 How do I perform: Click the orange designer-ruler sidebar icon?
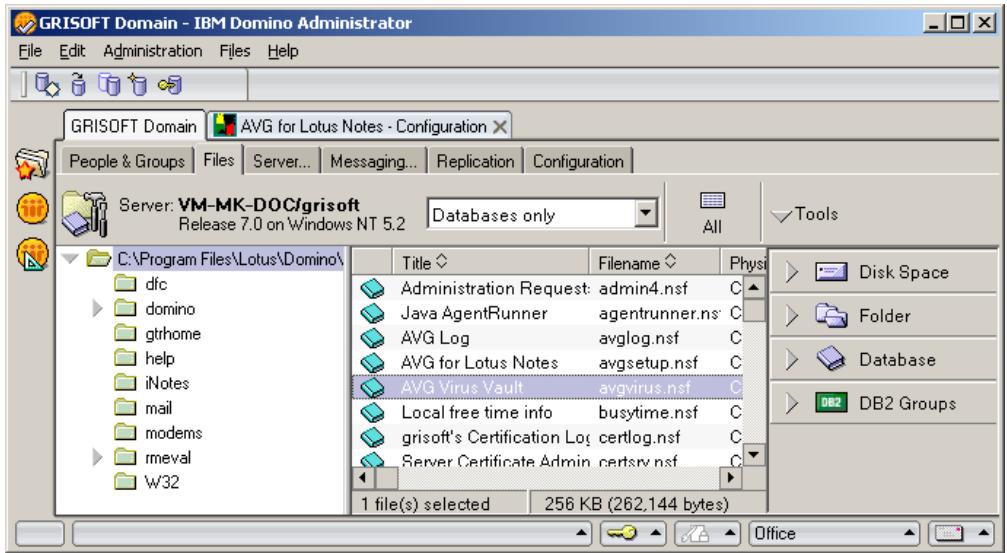coord(32,254)
